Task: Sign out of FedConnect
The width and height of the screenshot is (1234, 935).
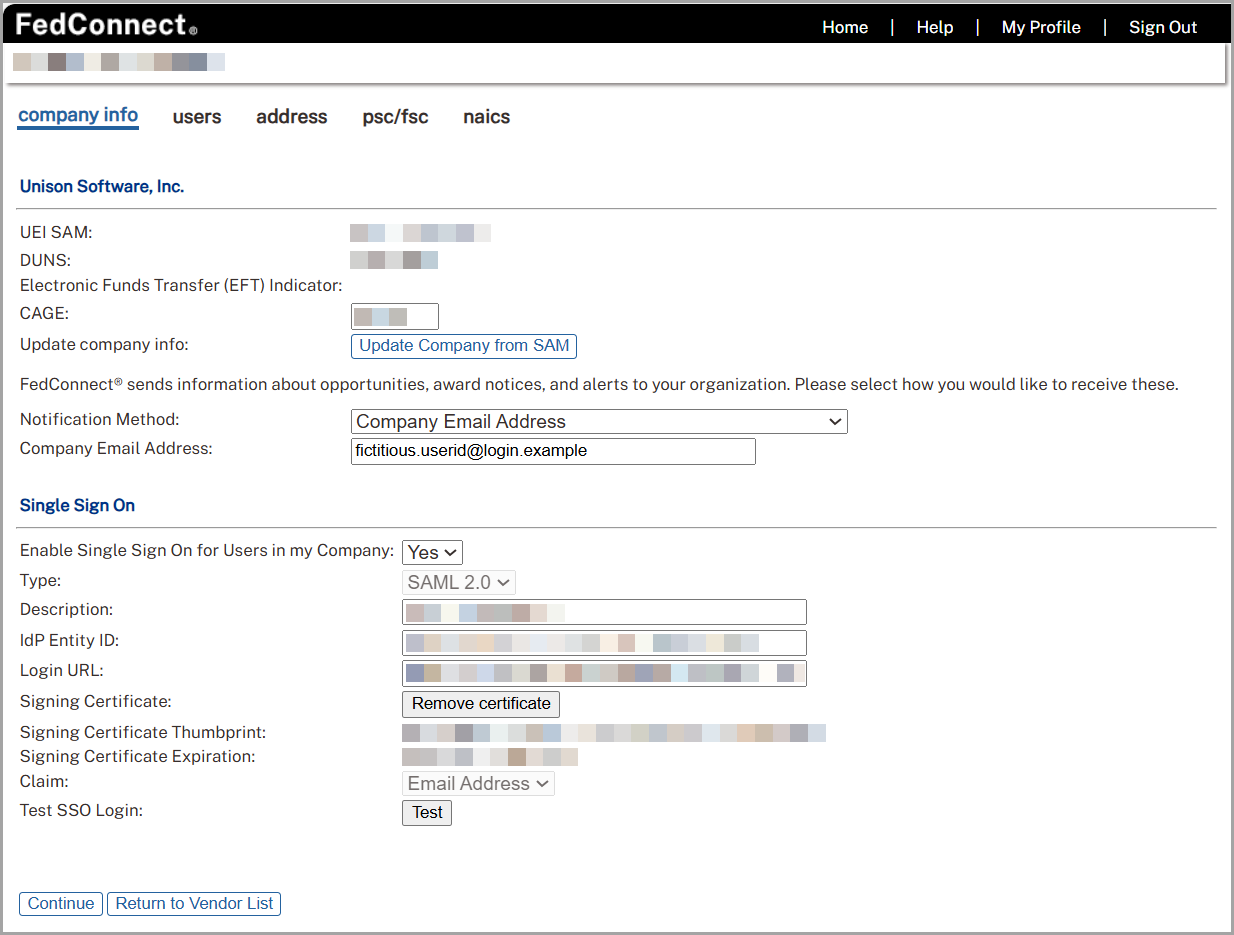Action: pyautogui.click(x=1162, y=27)
